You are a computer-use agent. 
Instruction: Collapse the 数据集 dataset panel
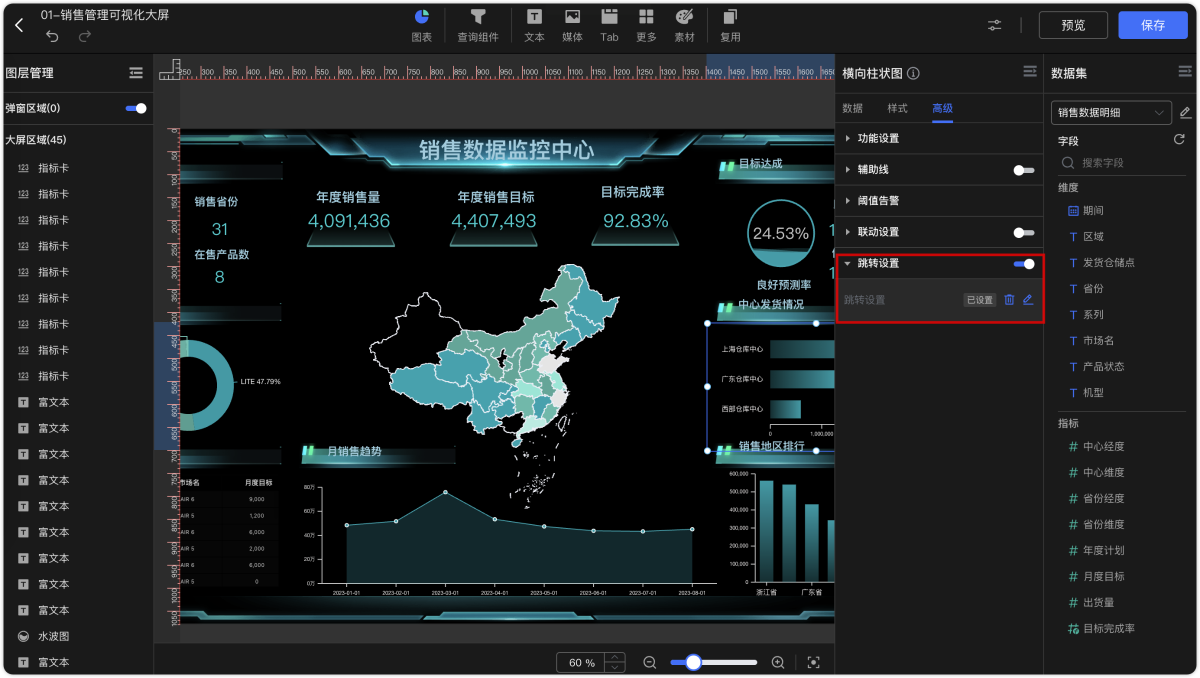[x=1184, y=72]
